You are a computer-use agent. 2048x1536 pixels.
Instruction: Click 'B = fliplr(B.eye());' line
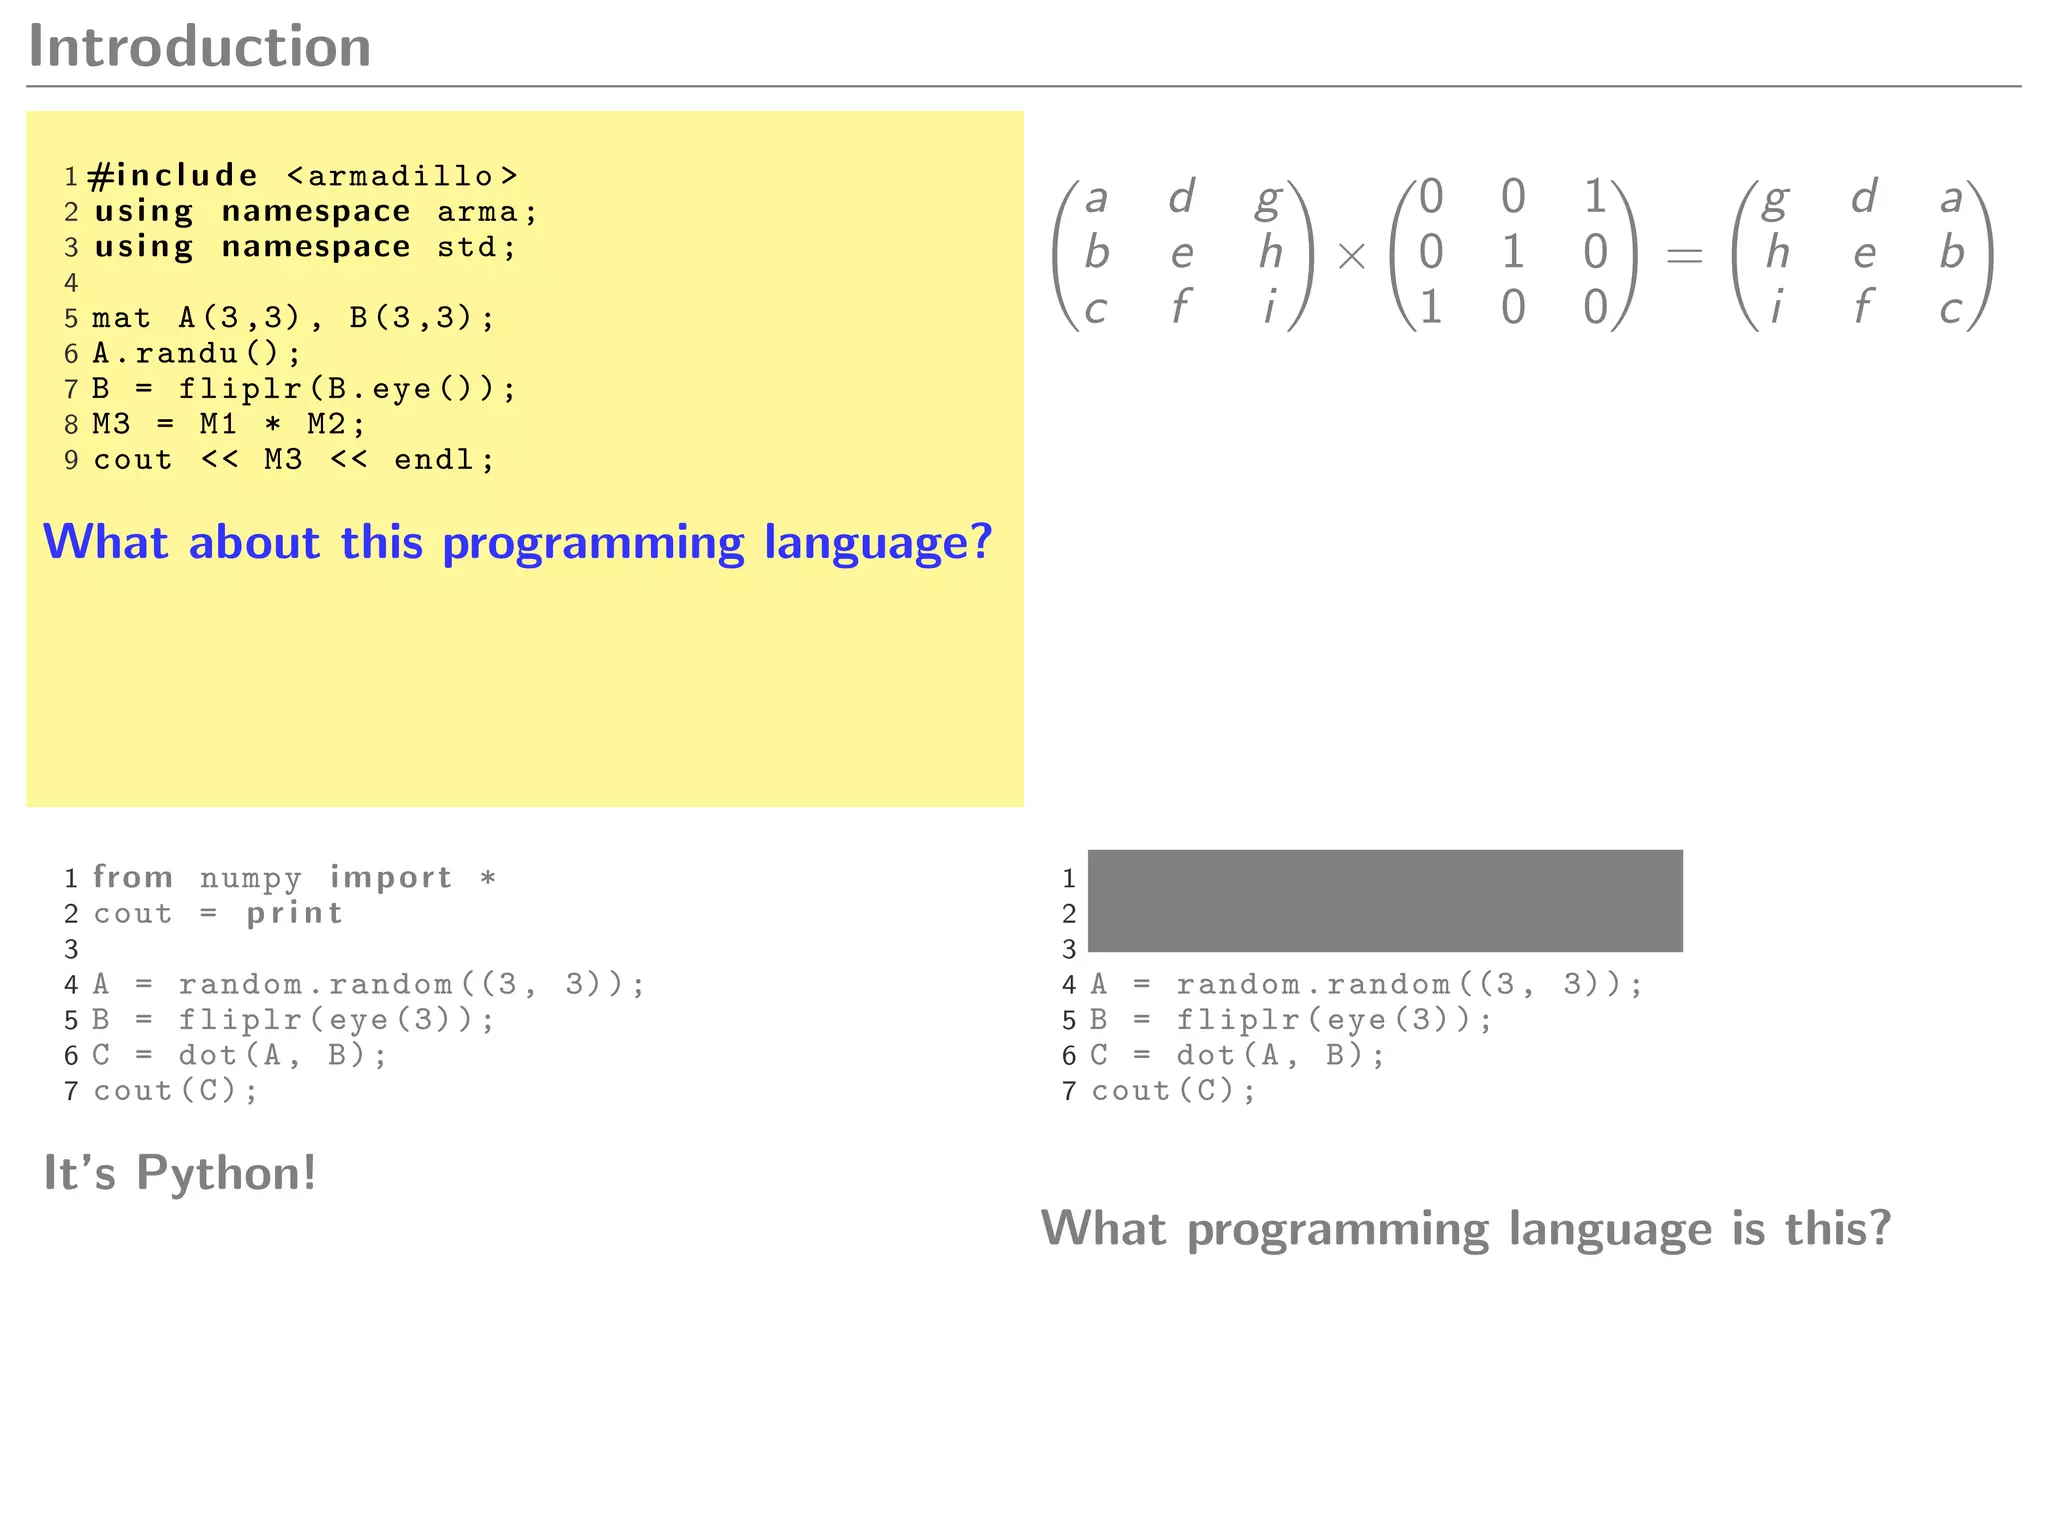click(304, 389)
